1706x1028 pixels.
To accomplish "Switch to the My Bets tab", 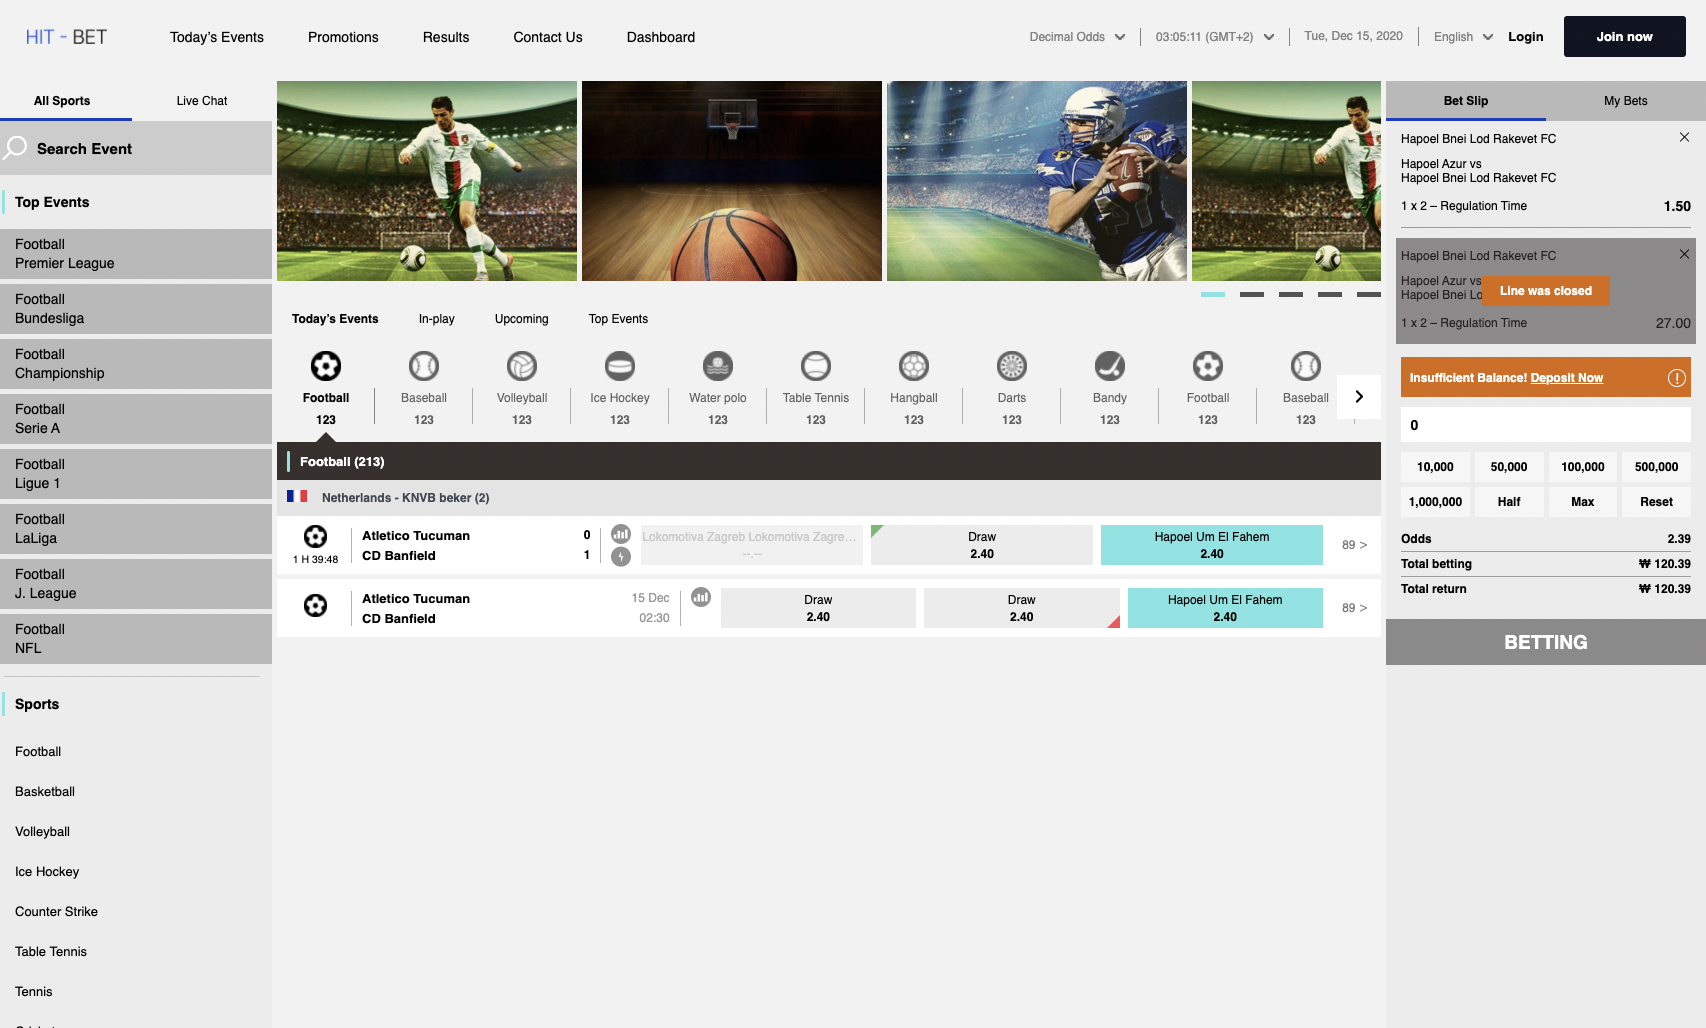I will 1625,101.
